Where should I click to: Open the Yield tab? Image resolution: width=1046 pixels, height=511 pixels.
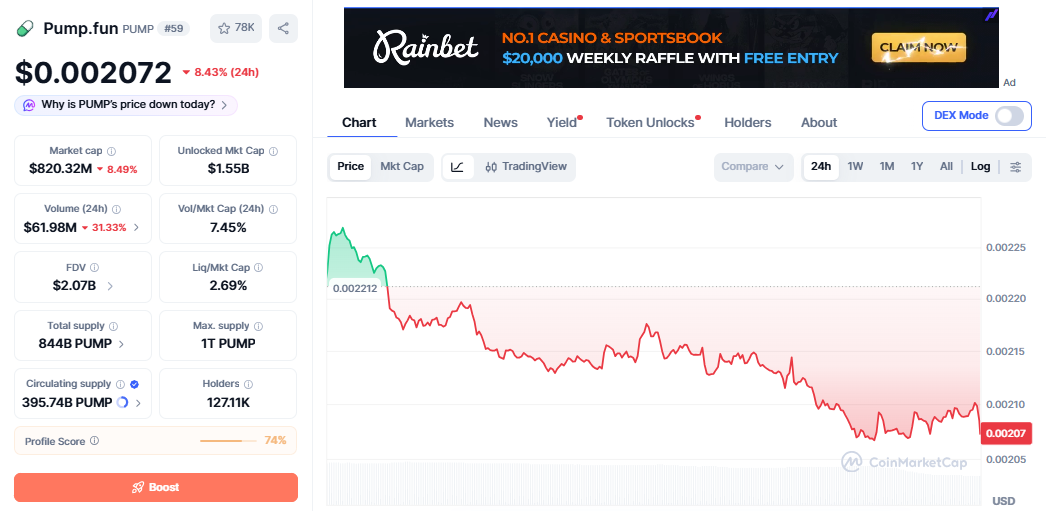pyautogui.click(x=562, y=123)
